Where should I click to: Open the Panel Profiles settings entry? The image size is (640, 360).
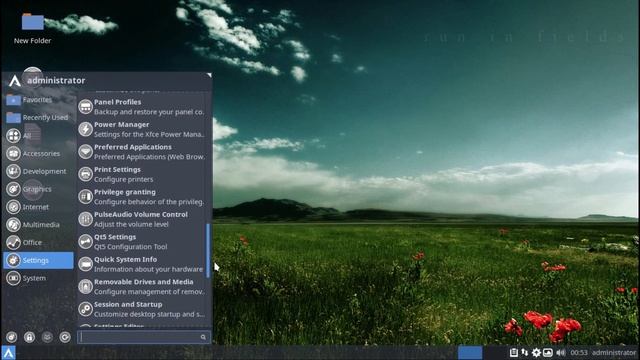[141, 107]
